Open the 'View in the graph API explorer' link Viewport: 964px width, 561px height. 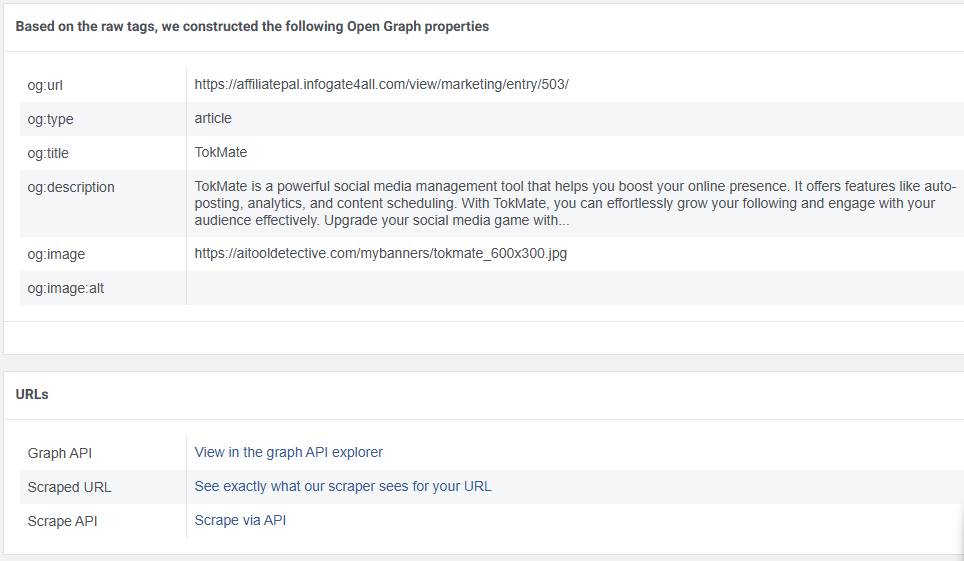(288, 452)
